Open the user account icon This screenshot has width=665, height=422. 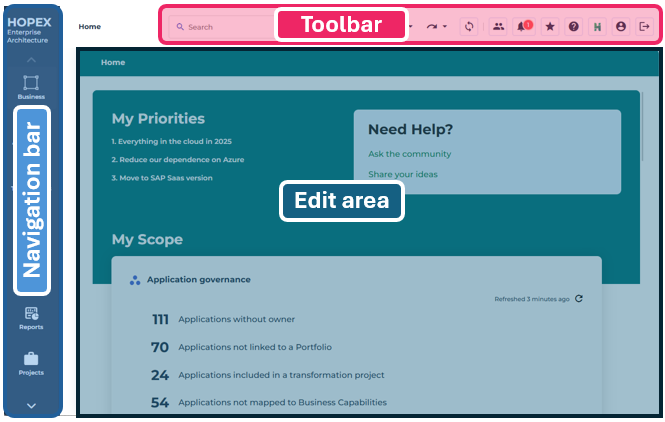pyautogui.click(x=621, y=27)
